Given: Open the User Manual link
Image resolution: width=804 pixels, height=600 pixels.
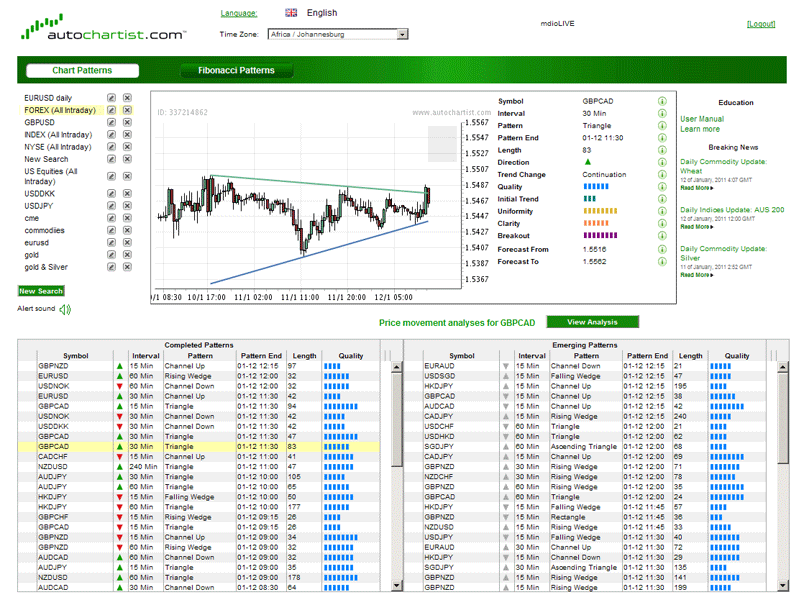Looking at the screenshot, I should (x=702, y=119).
